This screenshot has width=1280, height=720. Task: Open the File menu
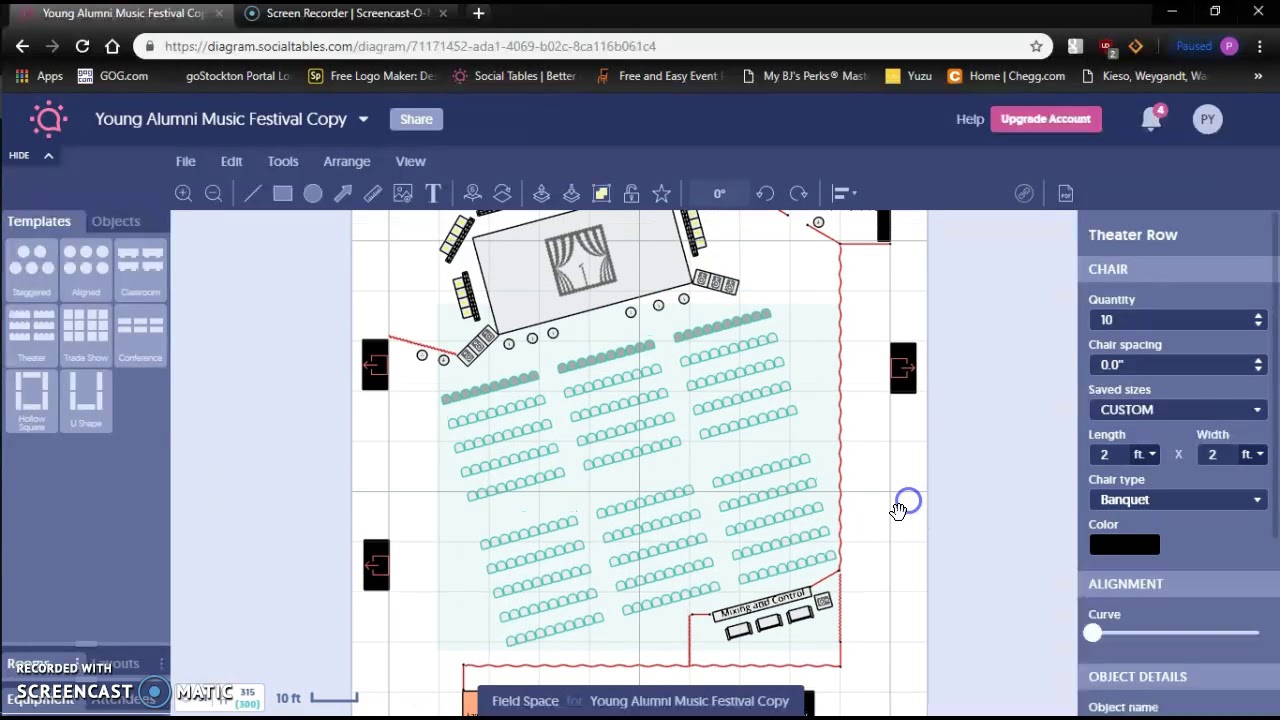coord(185,161)
